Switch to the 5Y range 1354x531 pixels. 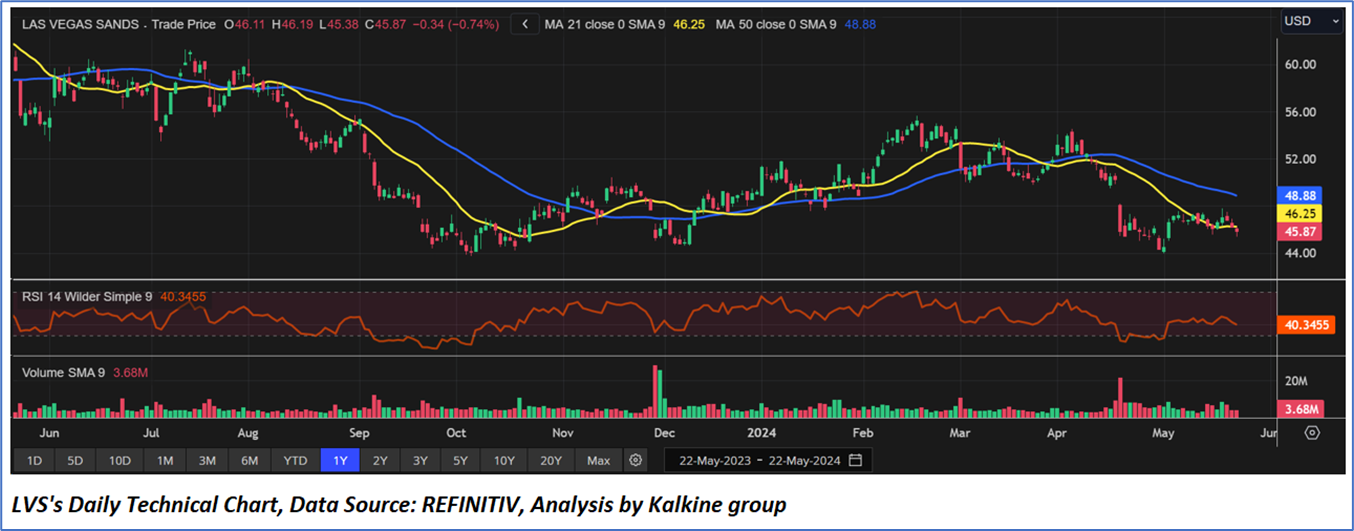point(459,460)
